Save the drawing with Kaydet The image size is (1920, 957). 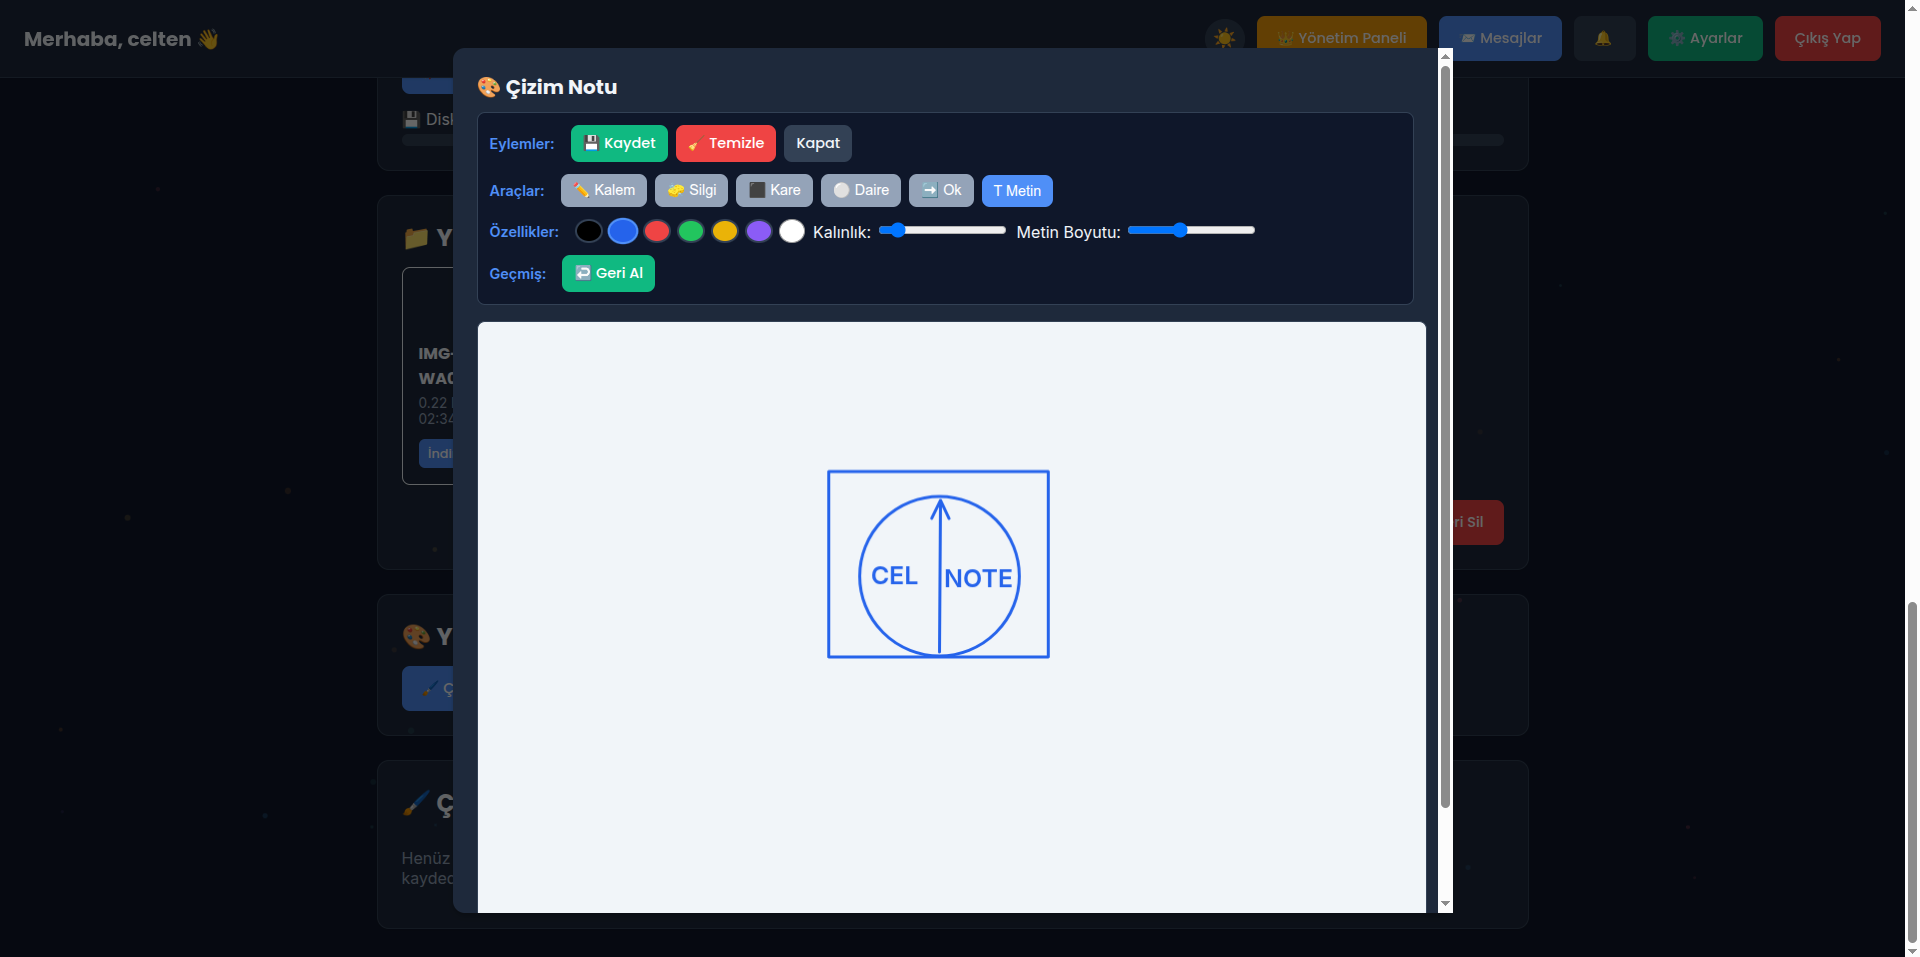[619, 143]
